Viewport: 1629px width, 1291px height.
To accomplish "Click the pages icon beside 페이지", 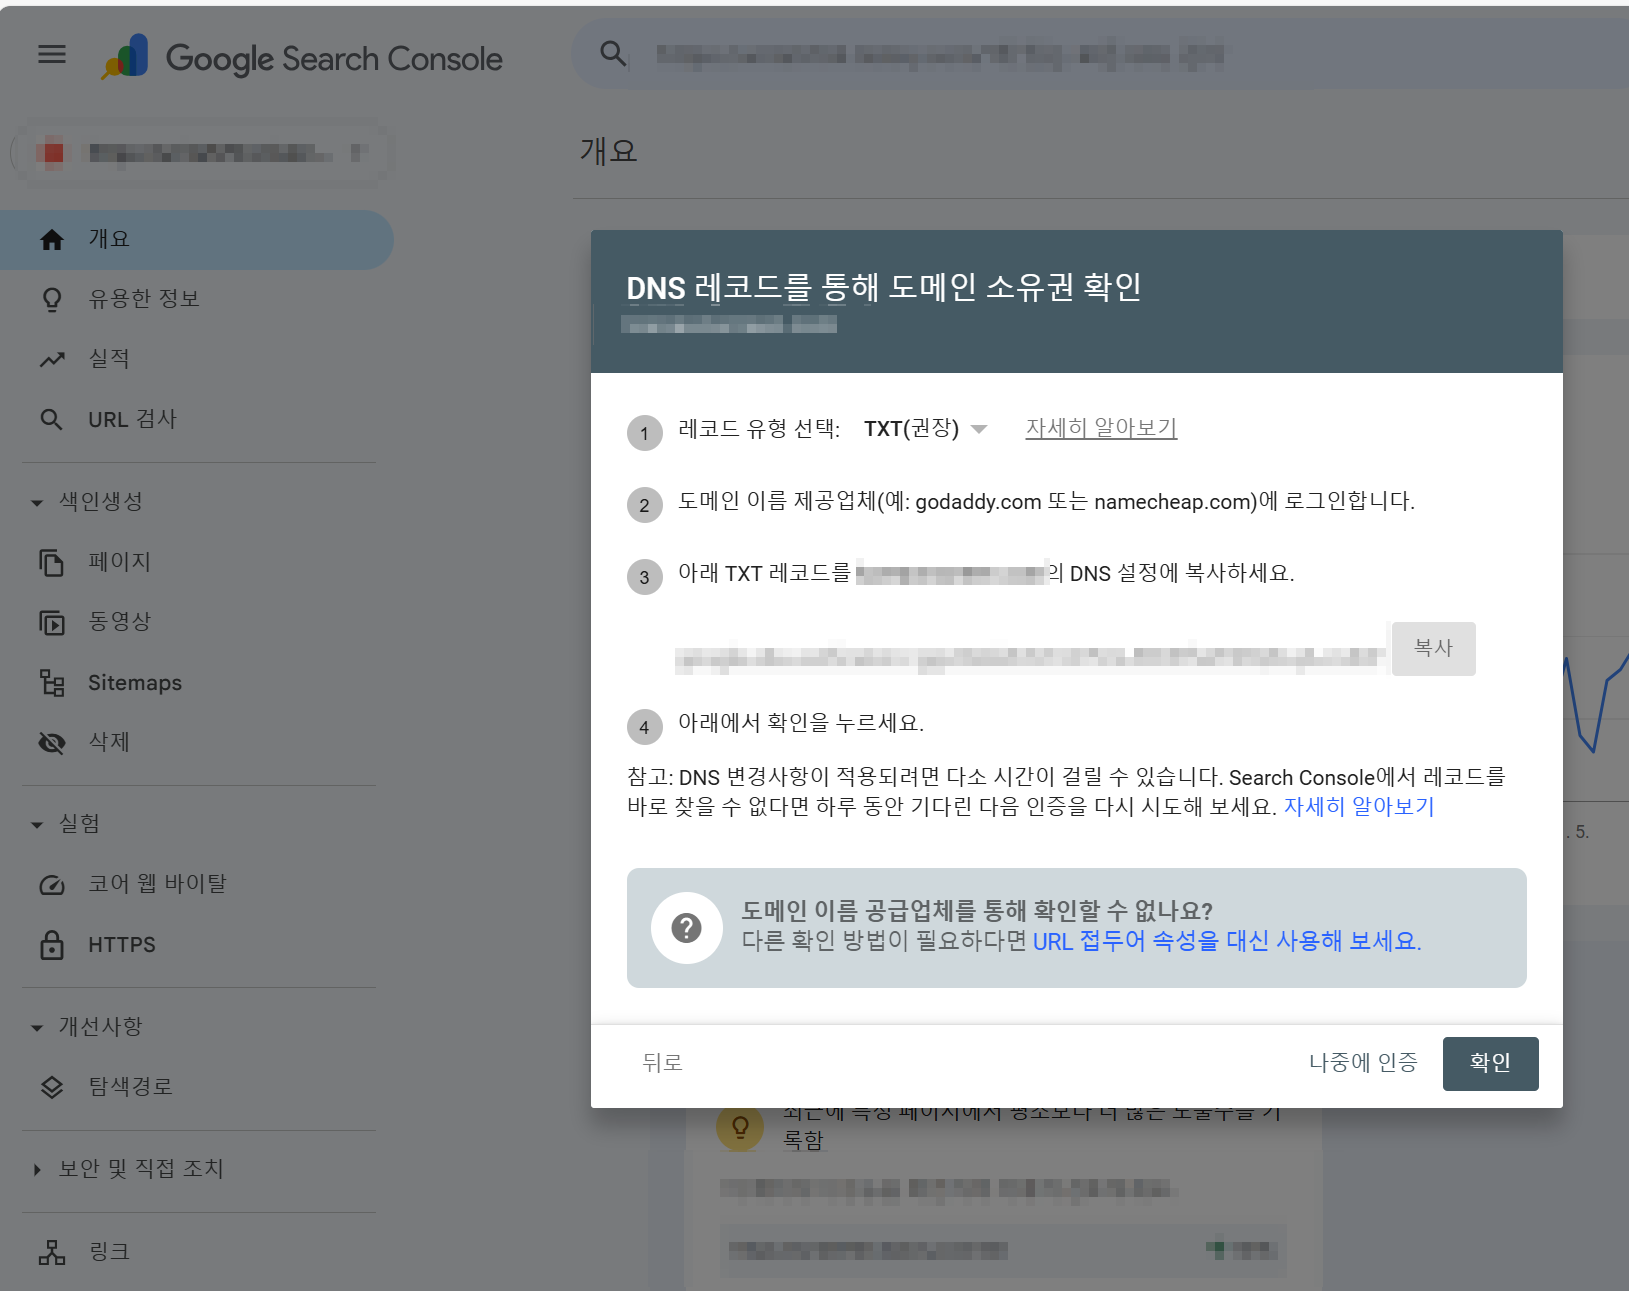I will pyautogui.click(x=52, y=562).
